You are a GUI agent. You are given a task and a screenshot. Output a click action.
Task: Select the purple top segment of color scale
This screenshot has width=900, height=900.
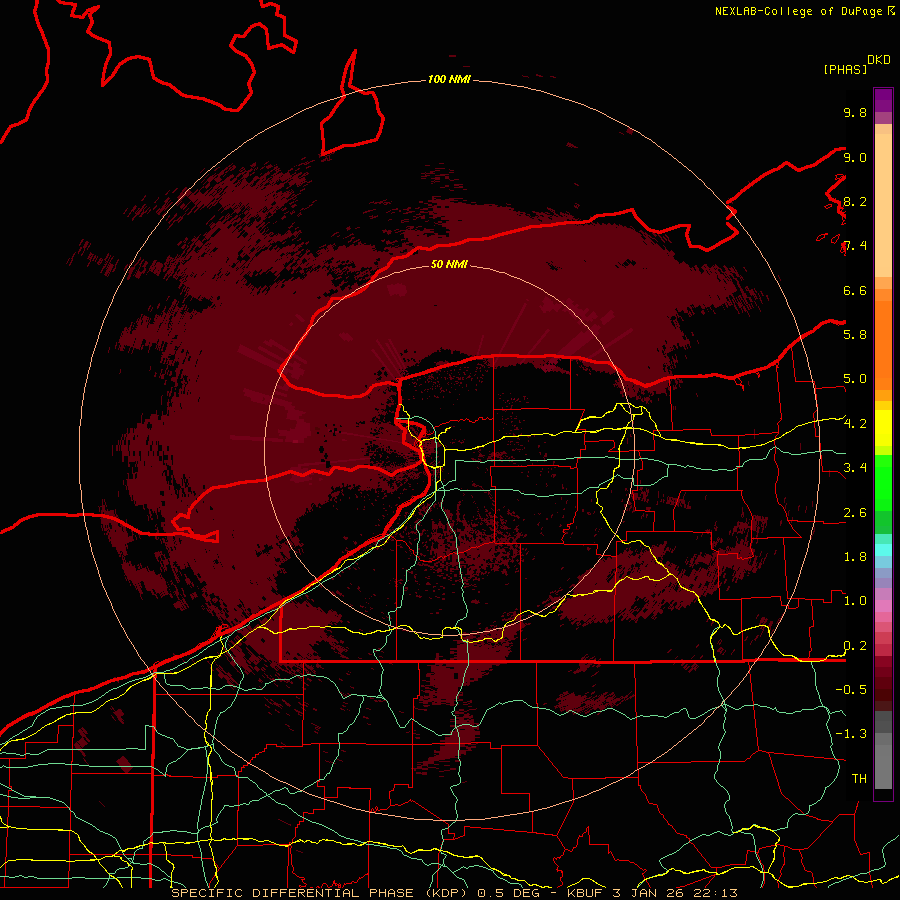pyautogui.click(x=883, y=100)
